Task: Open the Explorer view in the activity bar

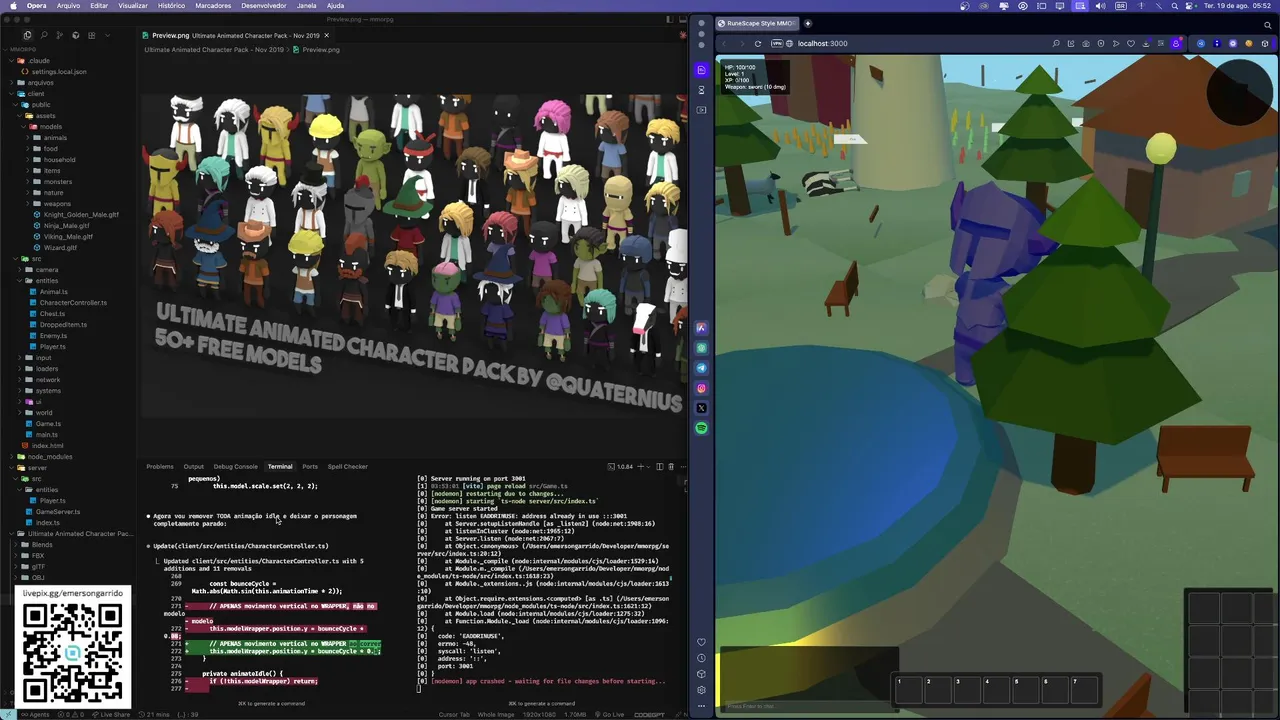Action: [27, 35]
